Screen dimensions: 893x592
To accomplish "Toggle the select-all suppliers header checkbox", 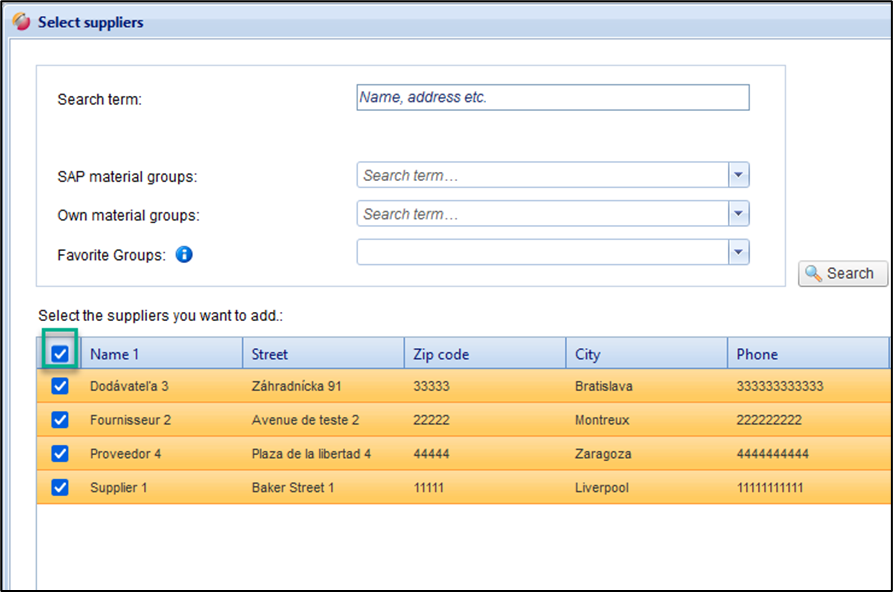I will (60, 354).
